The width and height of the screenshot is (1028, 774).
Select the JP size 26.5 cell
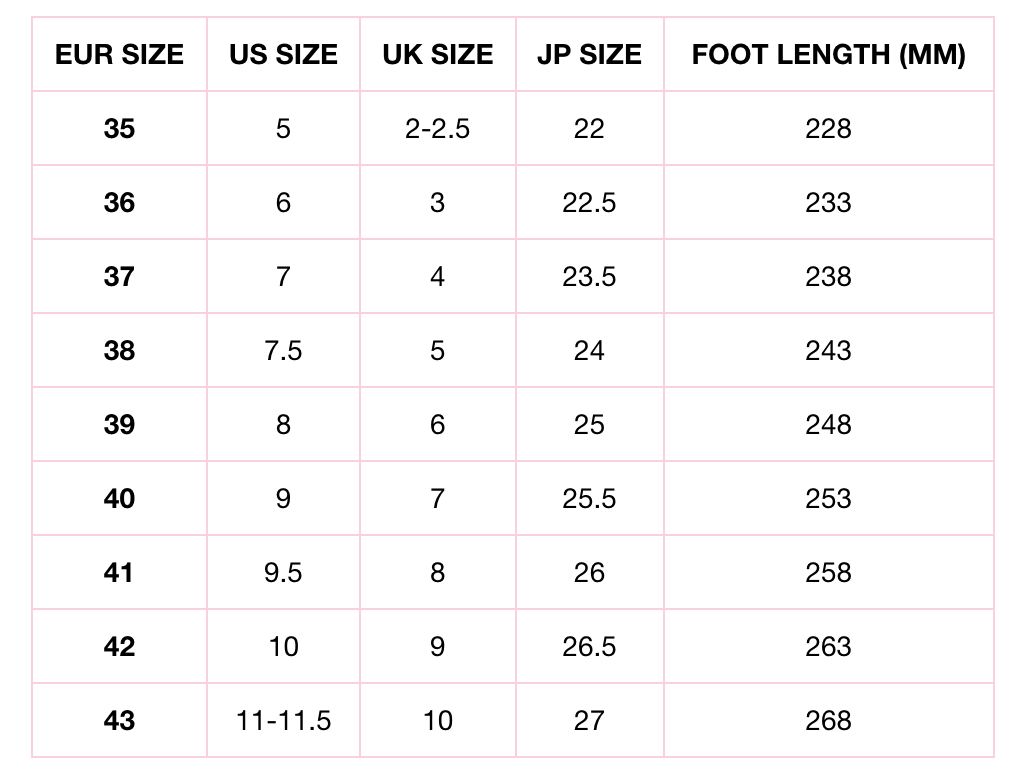coord(589,647)
